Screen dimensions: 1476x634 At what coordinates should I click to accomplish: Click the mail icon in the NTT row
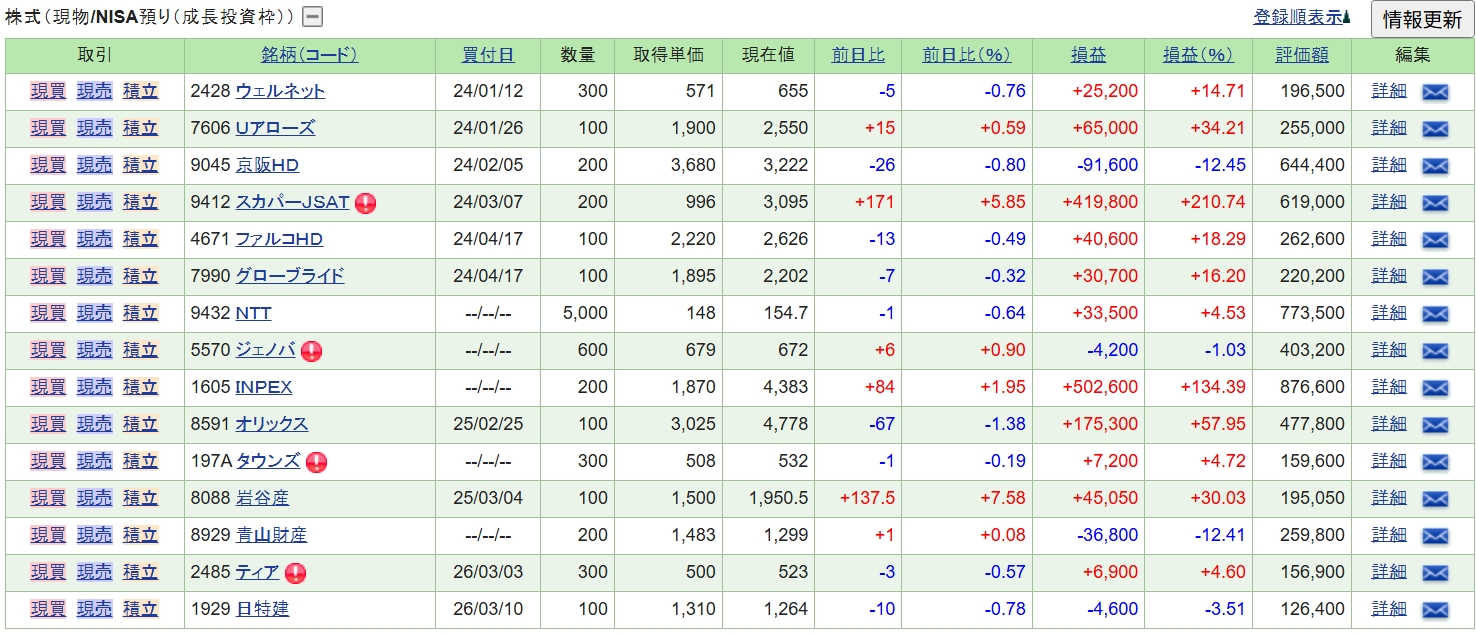(x=1435, y=314)
